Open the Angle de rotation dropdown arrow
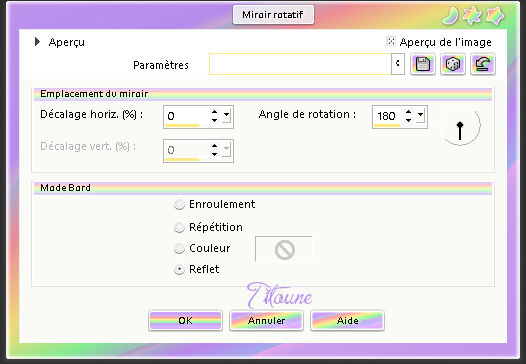Screen dimensions: 526x364 pyautogui.click(x=420, y=115)
